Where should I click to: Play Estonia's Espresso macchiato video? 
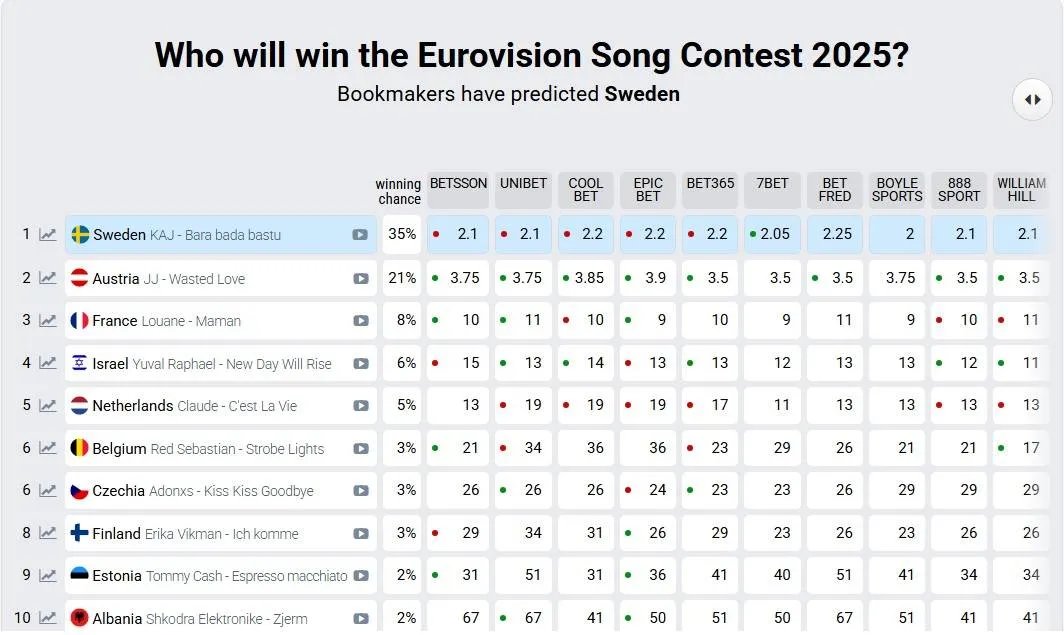coord(360,576)
